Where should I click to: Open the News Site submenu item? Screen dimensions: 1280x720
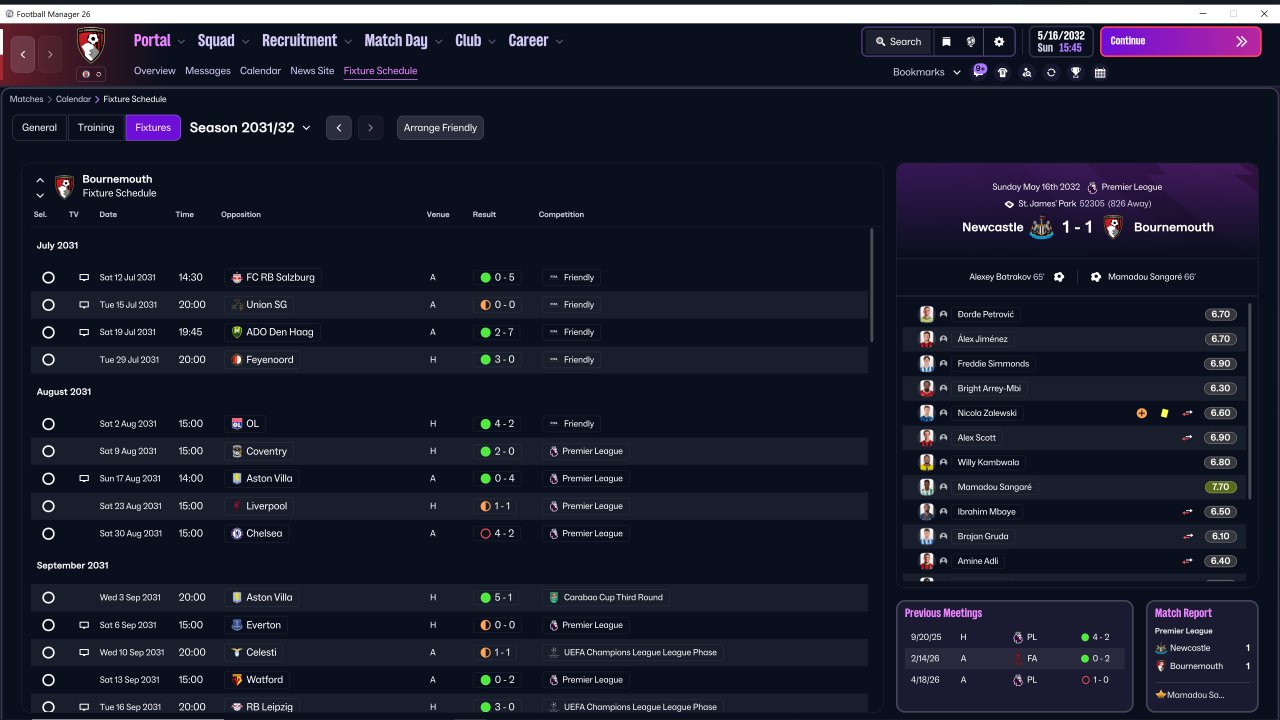click(x=312, y=71)
